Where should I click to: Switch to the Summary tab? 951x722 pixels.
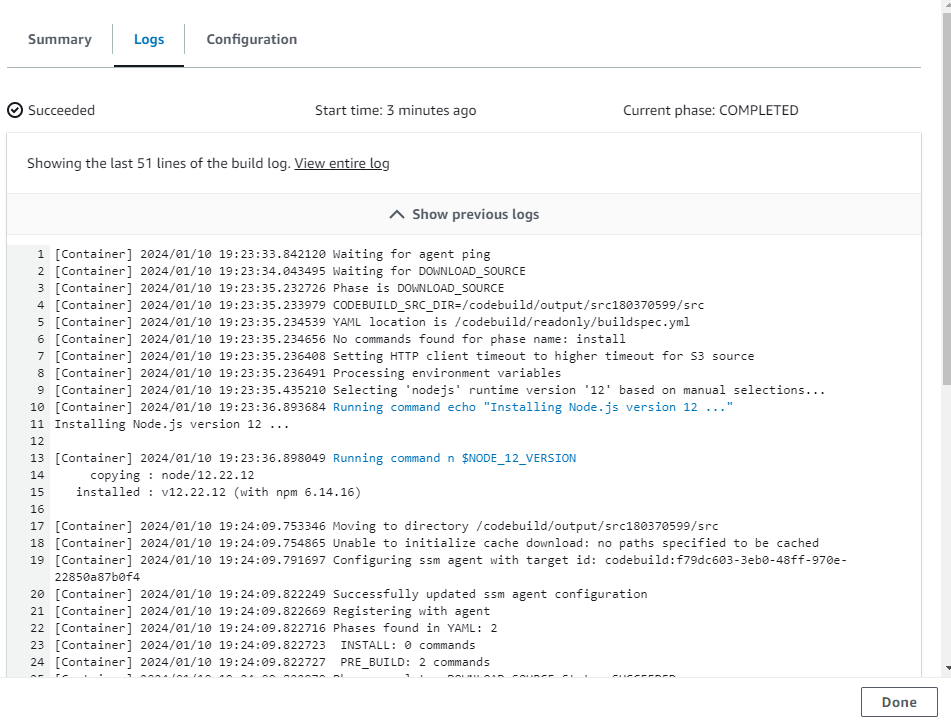tap(59, 39)
